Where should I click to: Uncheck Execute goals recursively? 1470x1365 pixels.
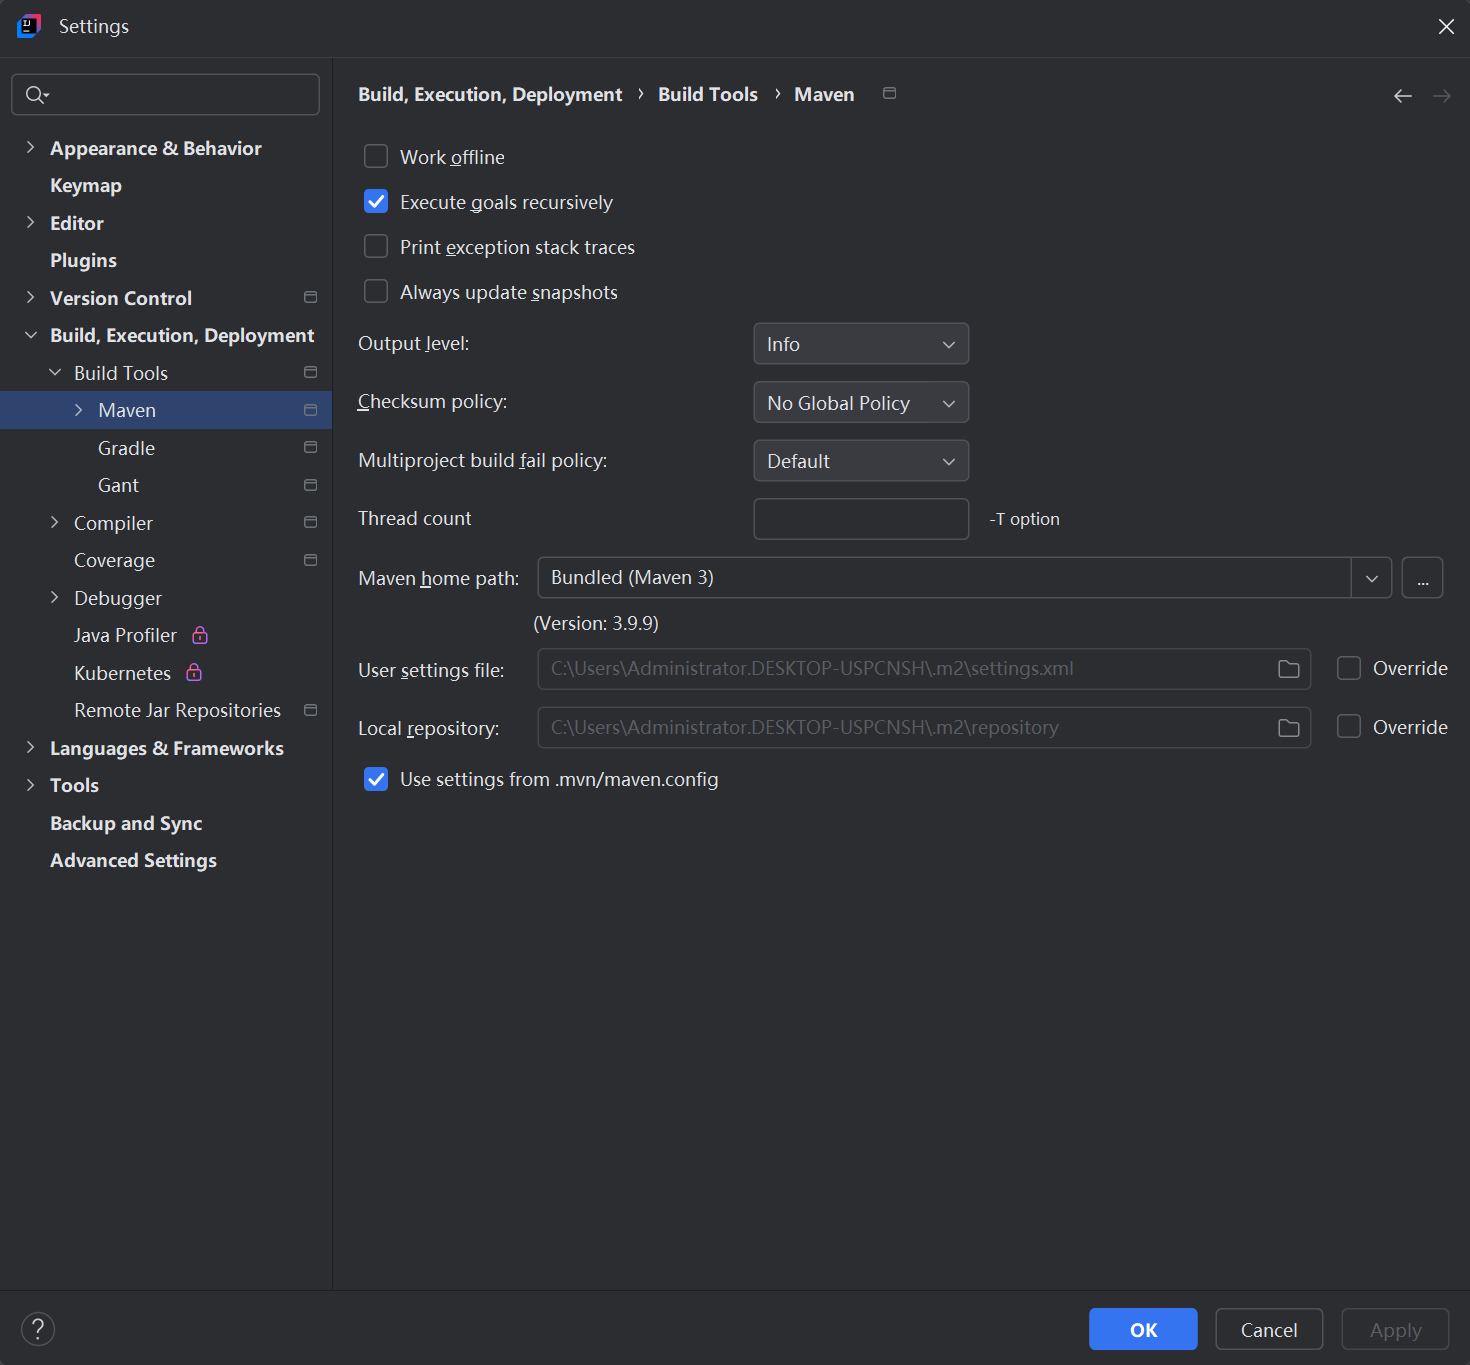click(x=376, y=201)
